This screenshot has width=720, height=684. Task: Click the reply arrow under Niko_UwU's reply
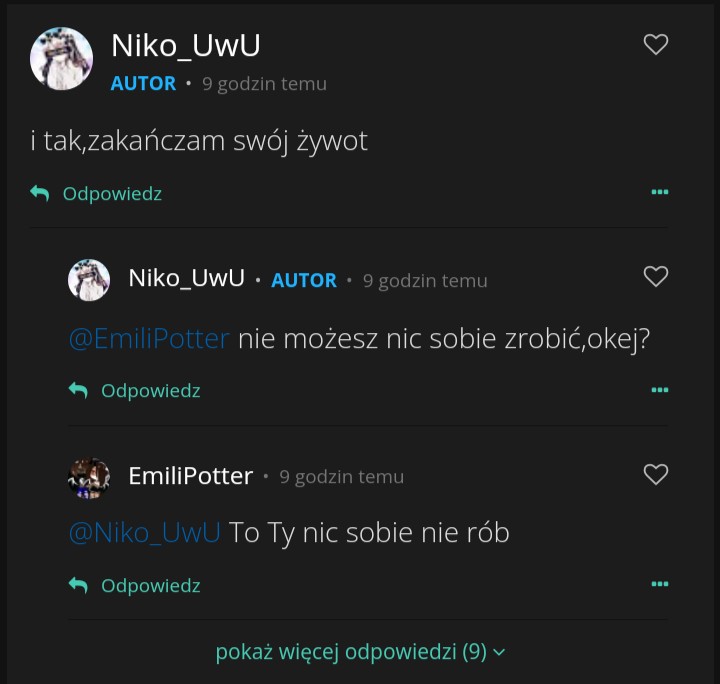[x=78, y=390]
